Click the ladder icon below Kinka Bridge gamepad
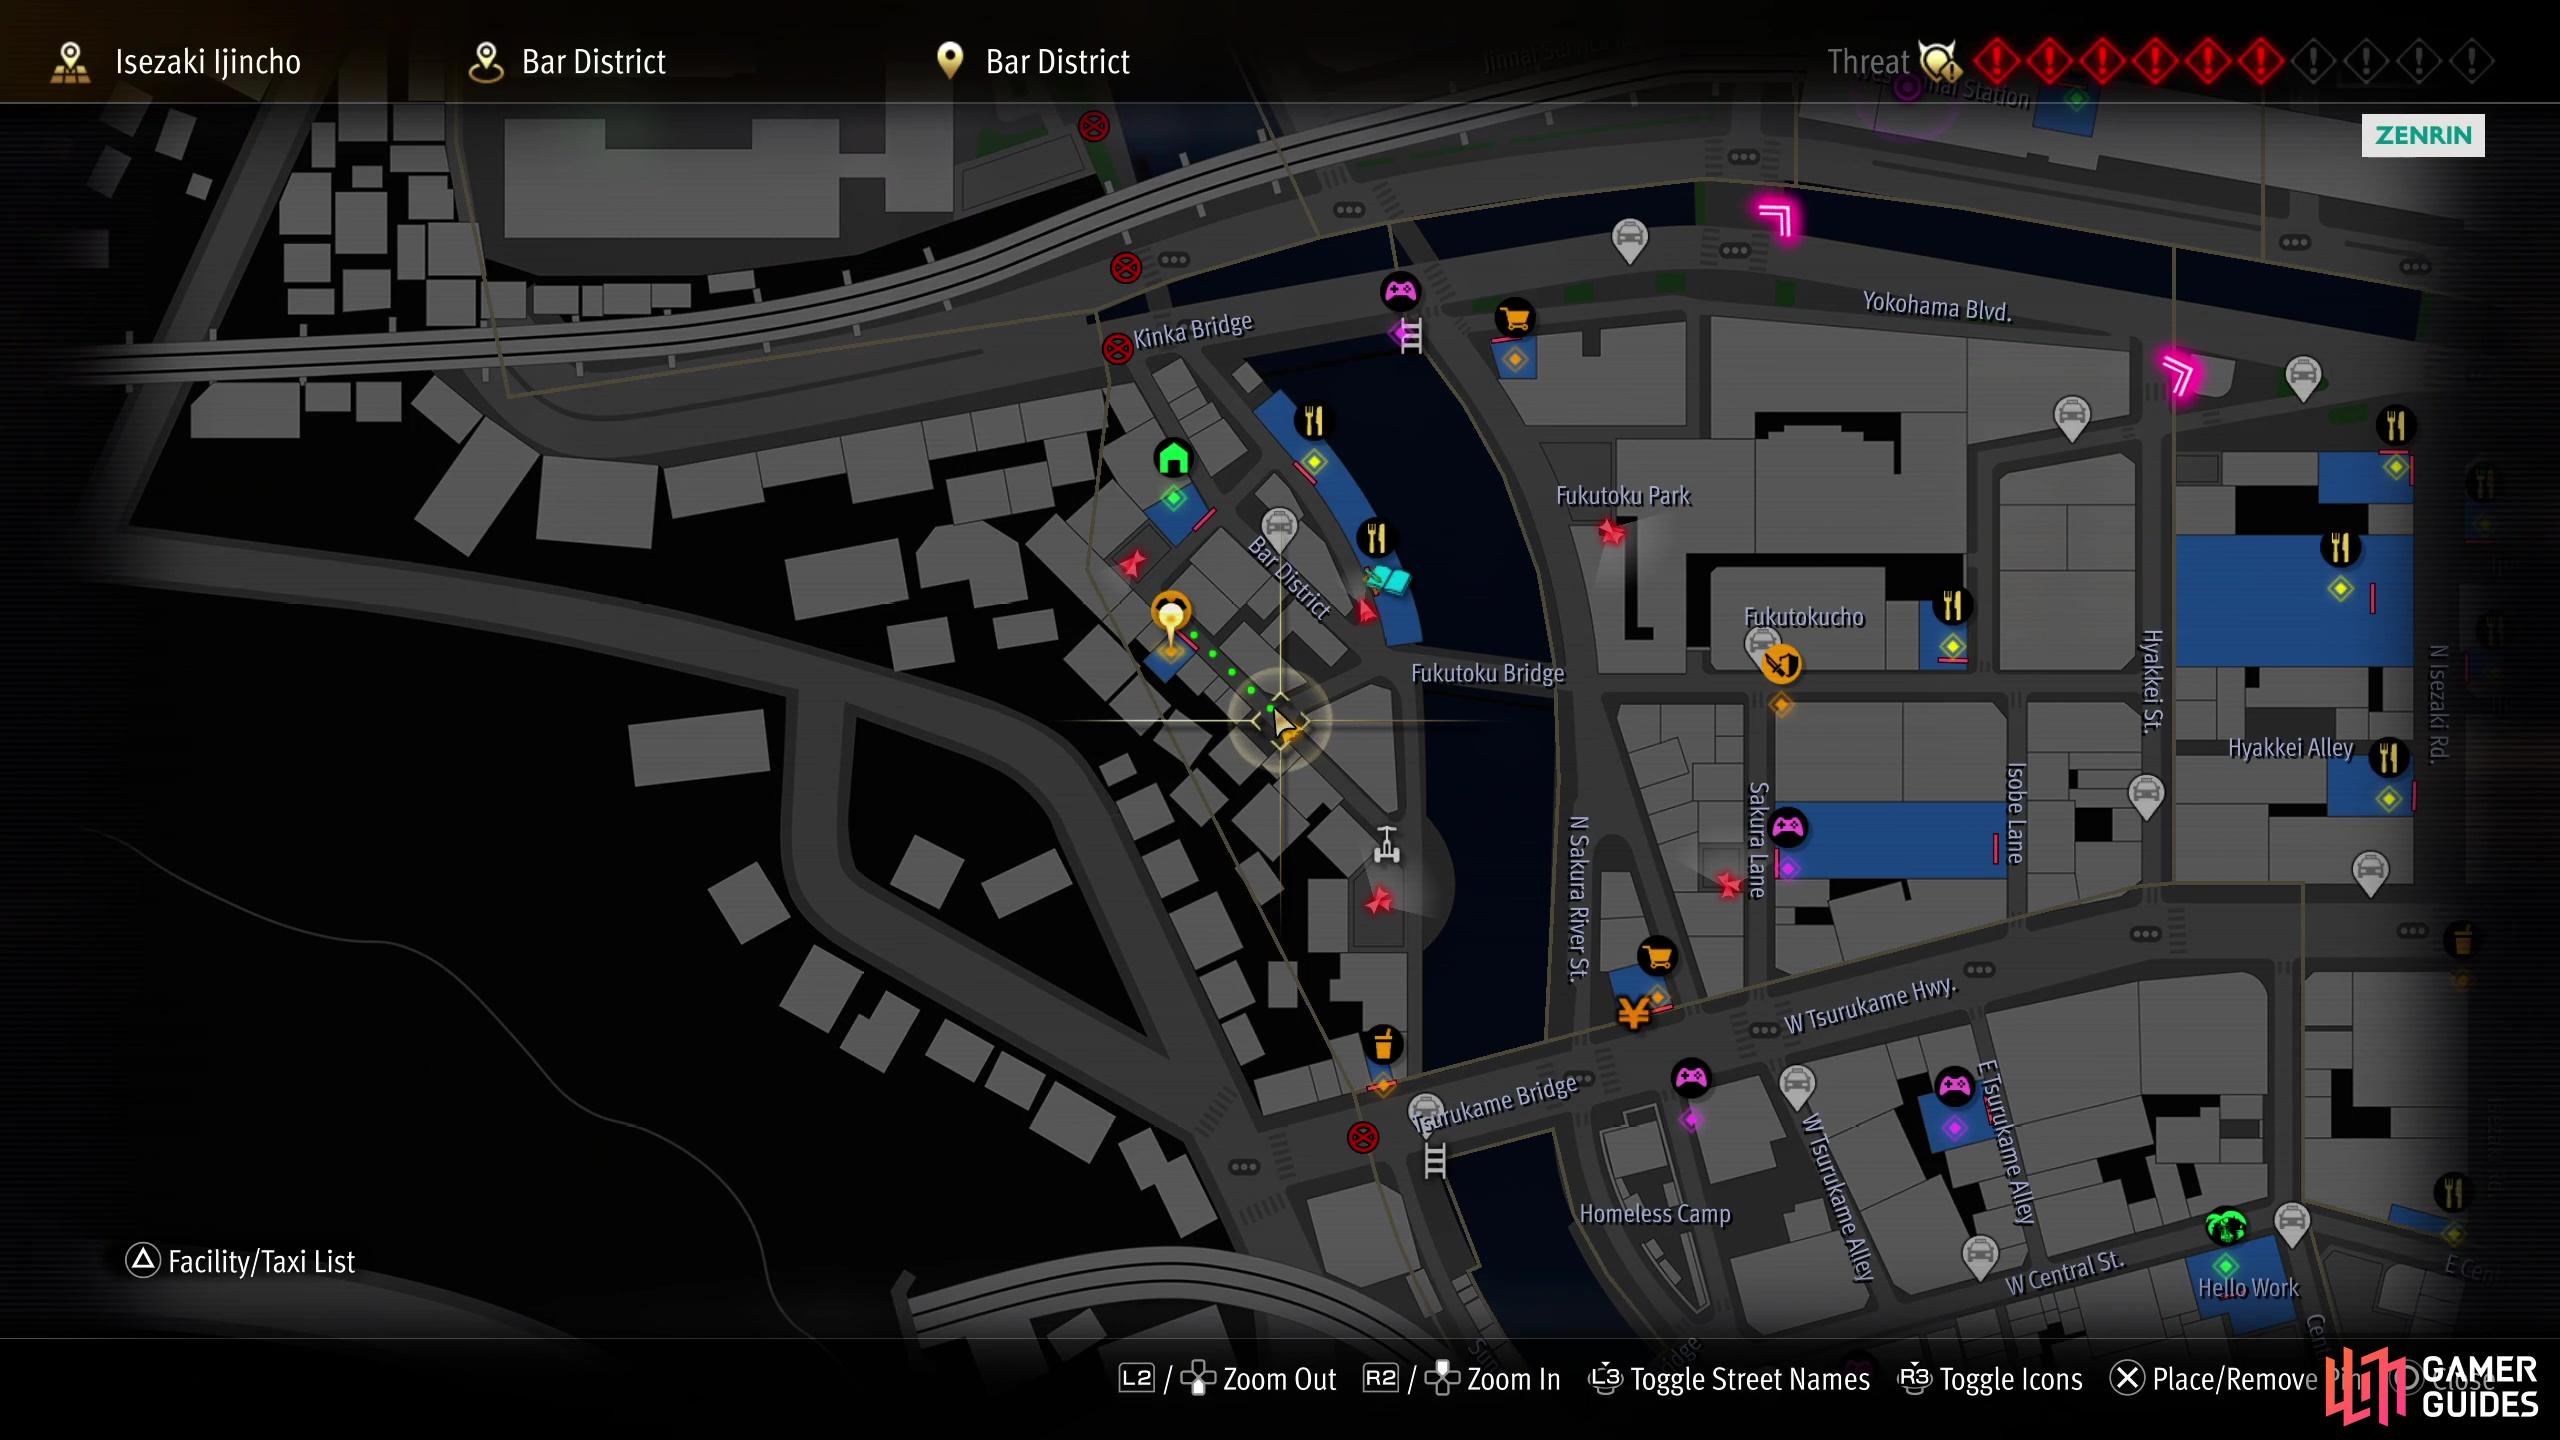The image size is (2560, 1440). coord(1411,335)
